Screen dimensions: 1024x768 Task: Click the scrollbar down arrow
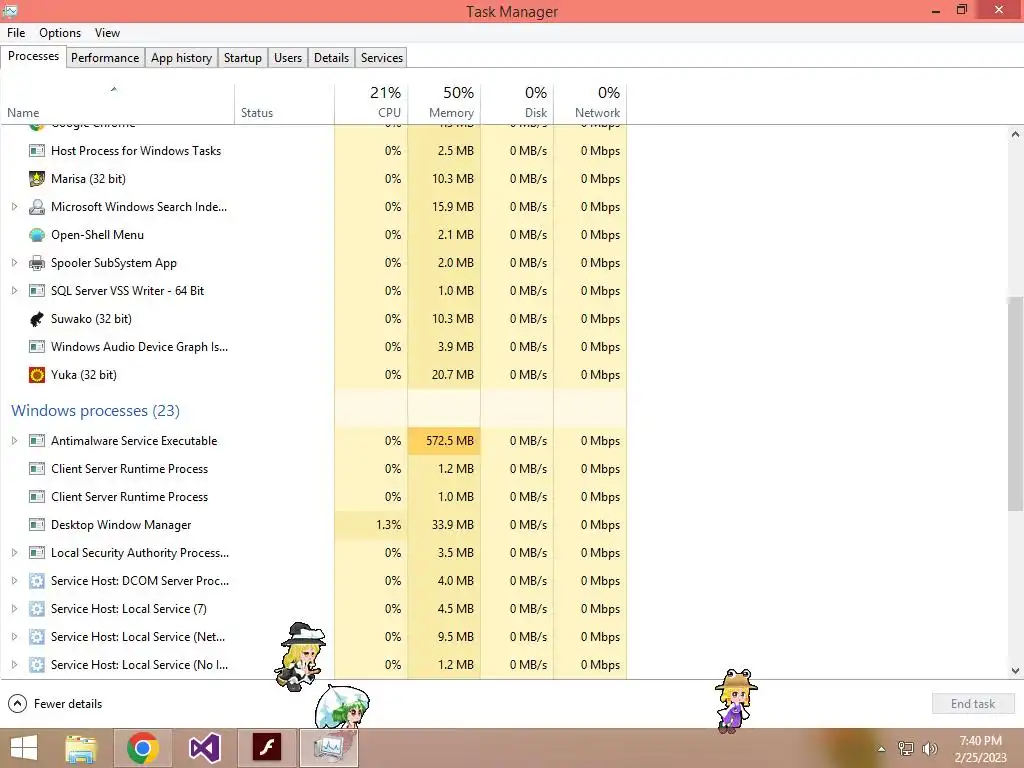click(1015, 670)
